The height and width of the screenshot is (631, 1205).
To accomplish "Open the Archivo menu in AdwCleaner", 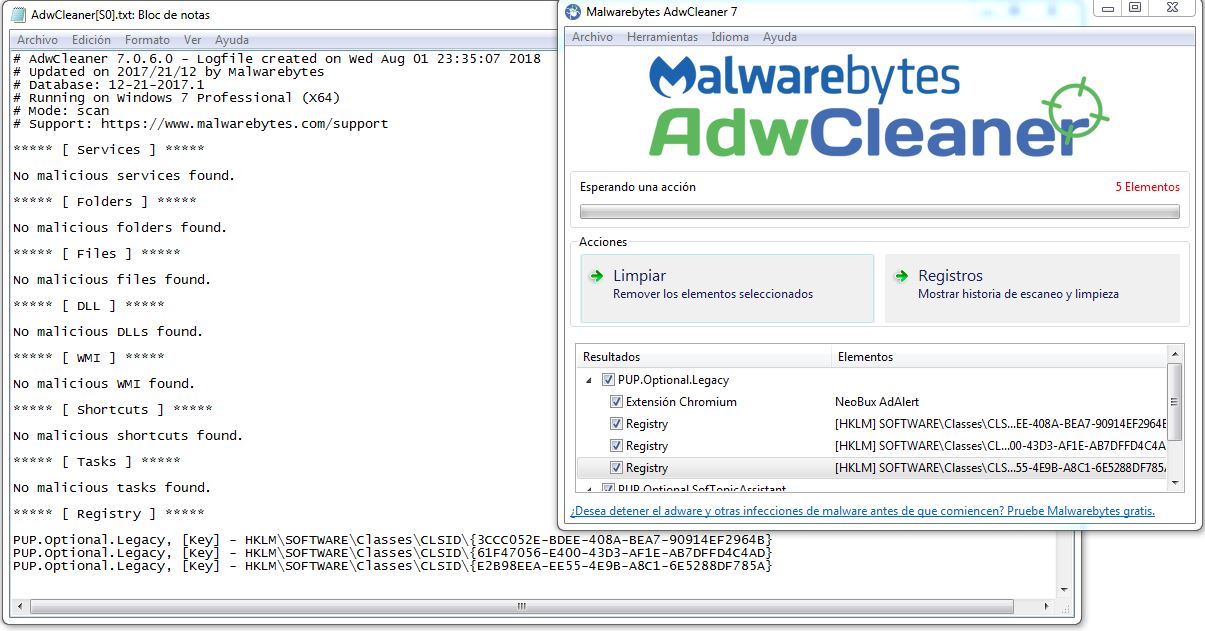I will pos(592,37).
